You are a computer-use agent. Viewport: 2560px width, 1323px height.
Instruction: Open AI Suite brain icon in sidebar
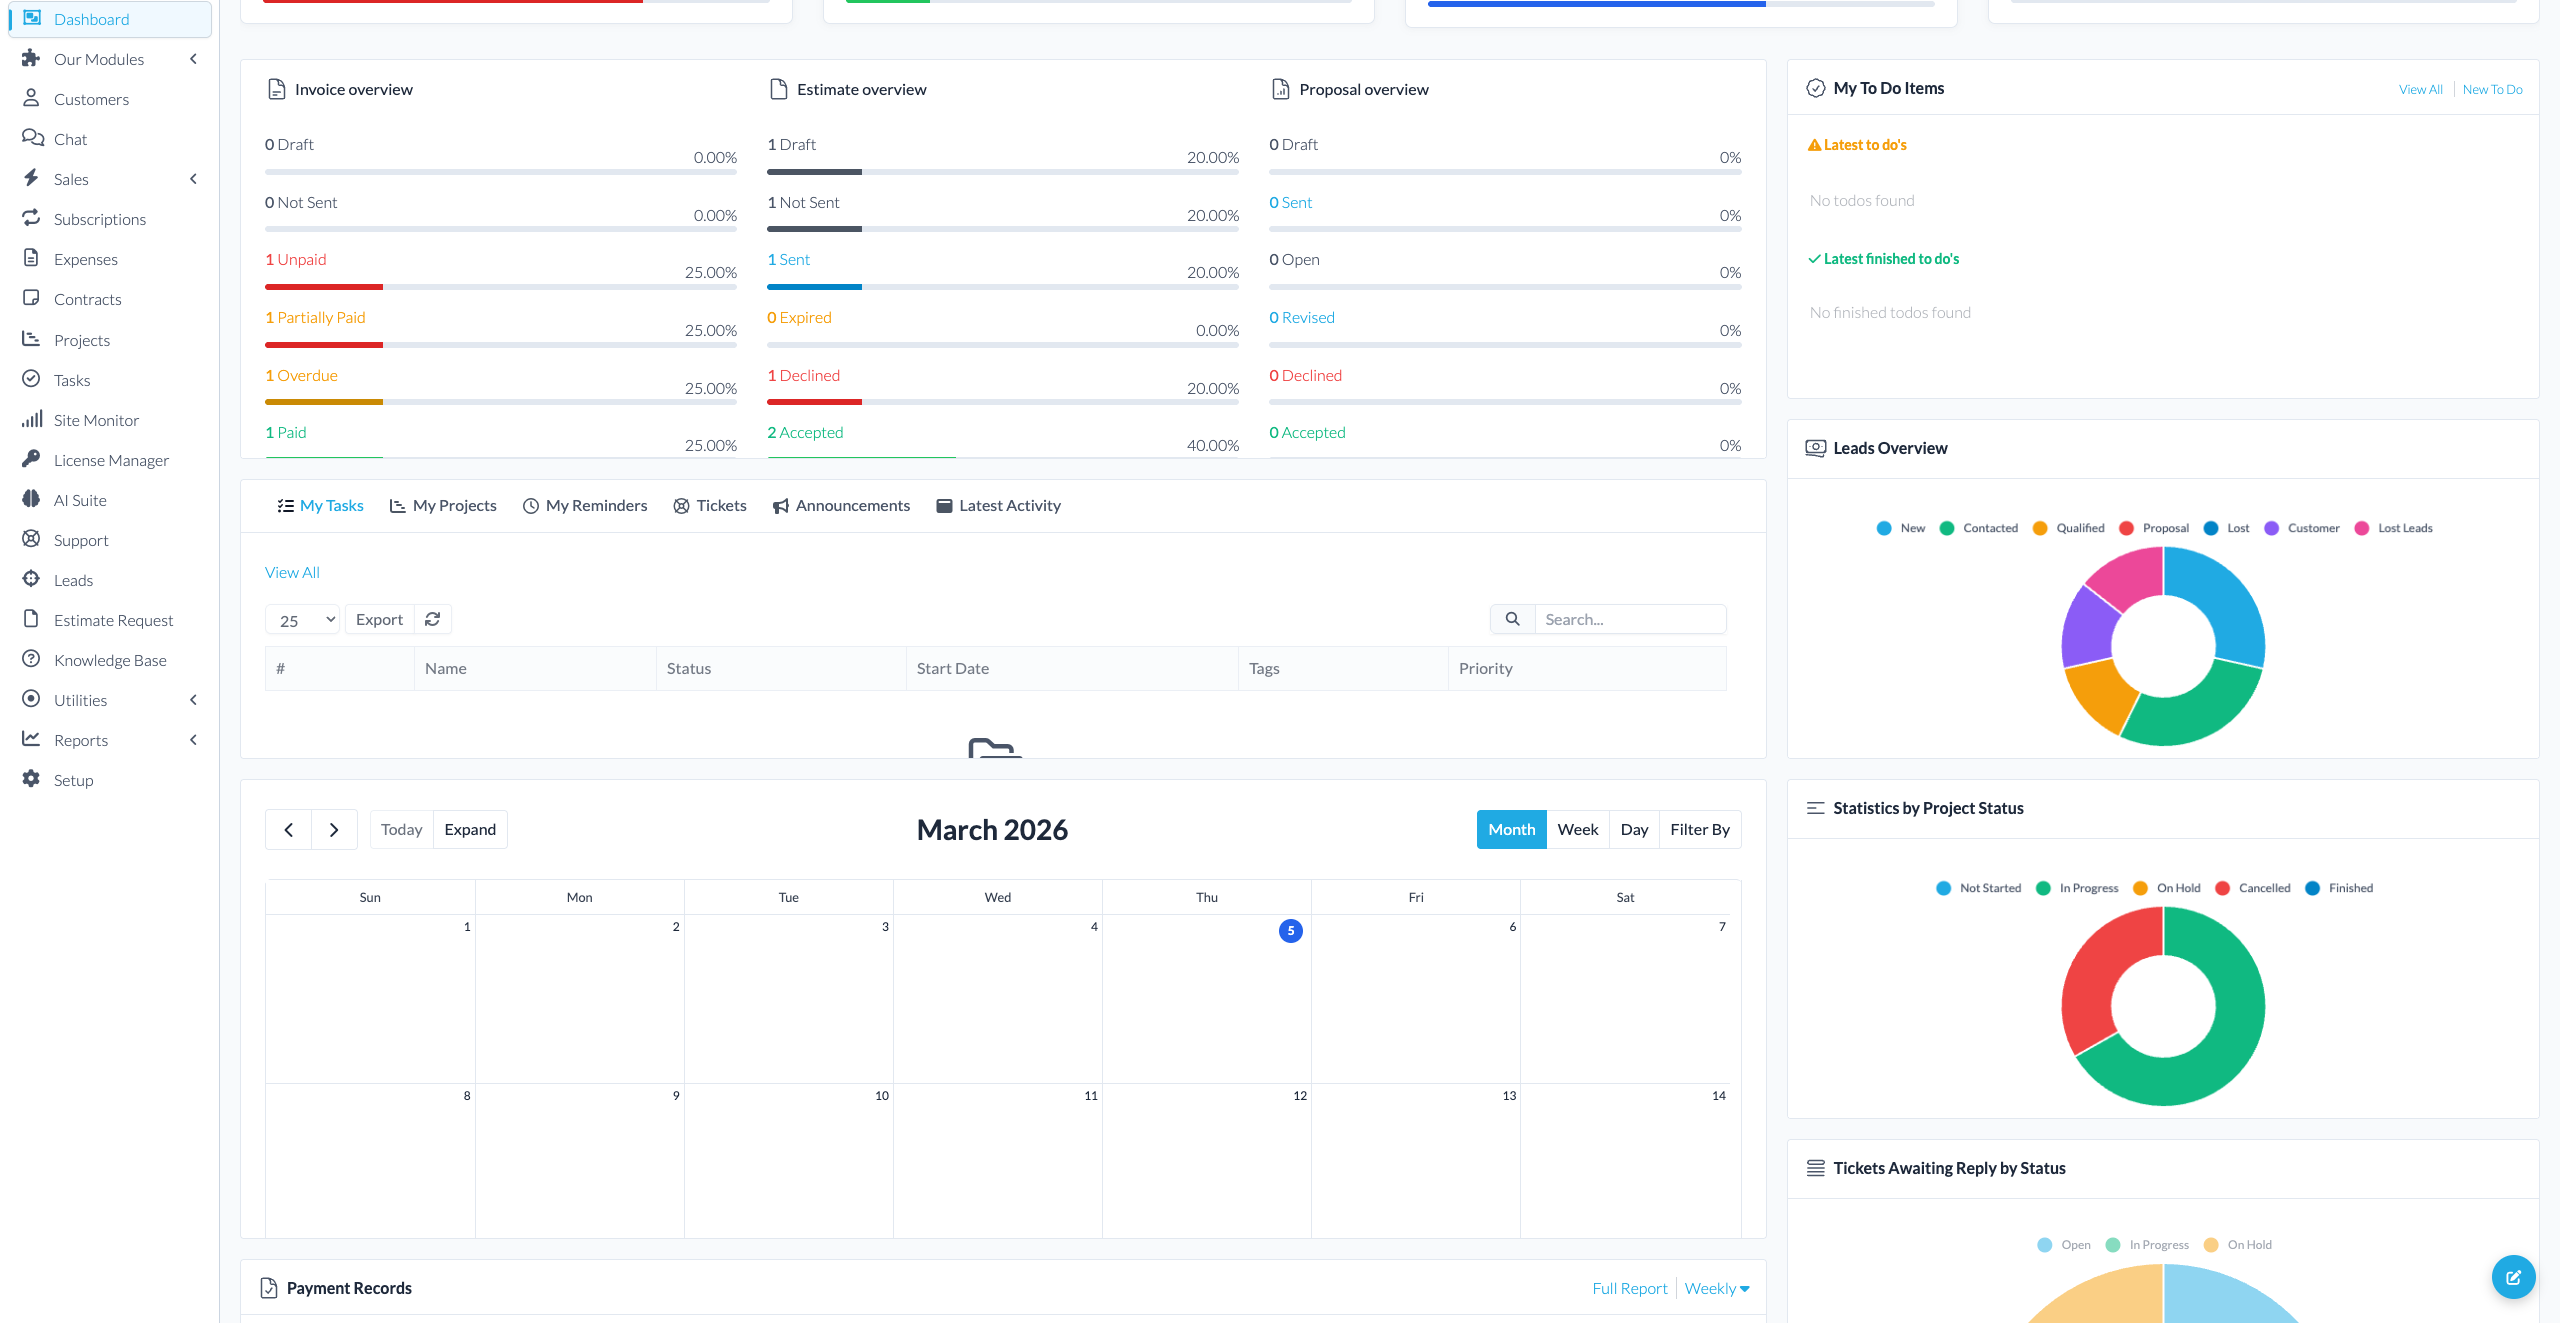32,500
